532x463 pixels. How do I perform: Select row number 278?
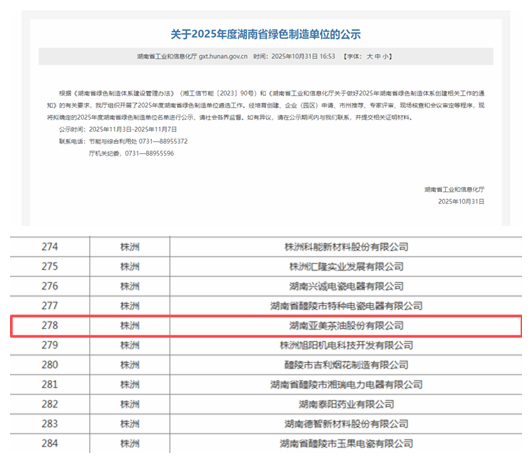coord(50,325)
